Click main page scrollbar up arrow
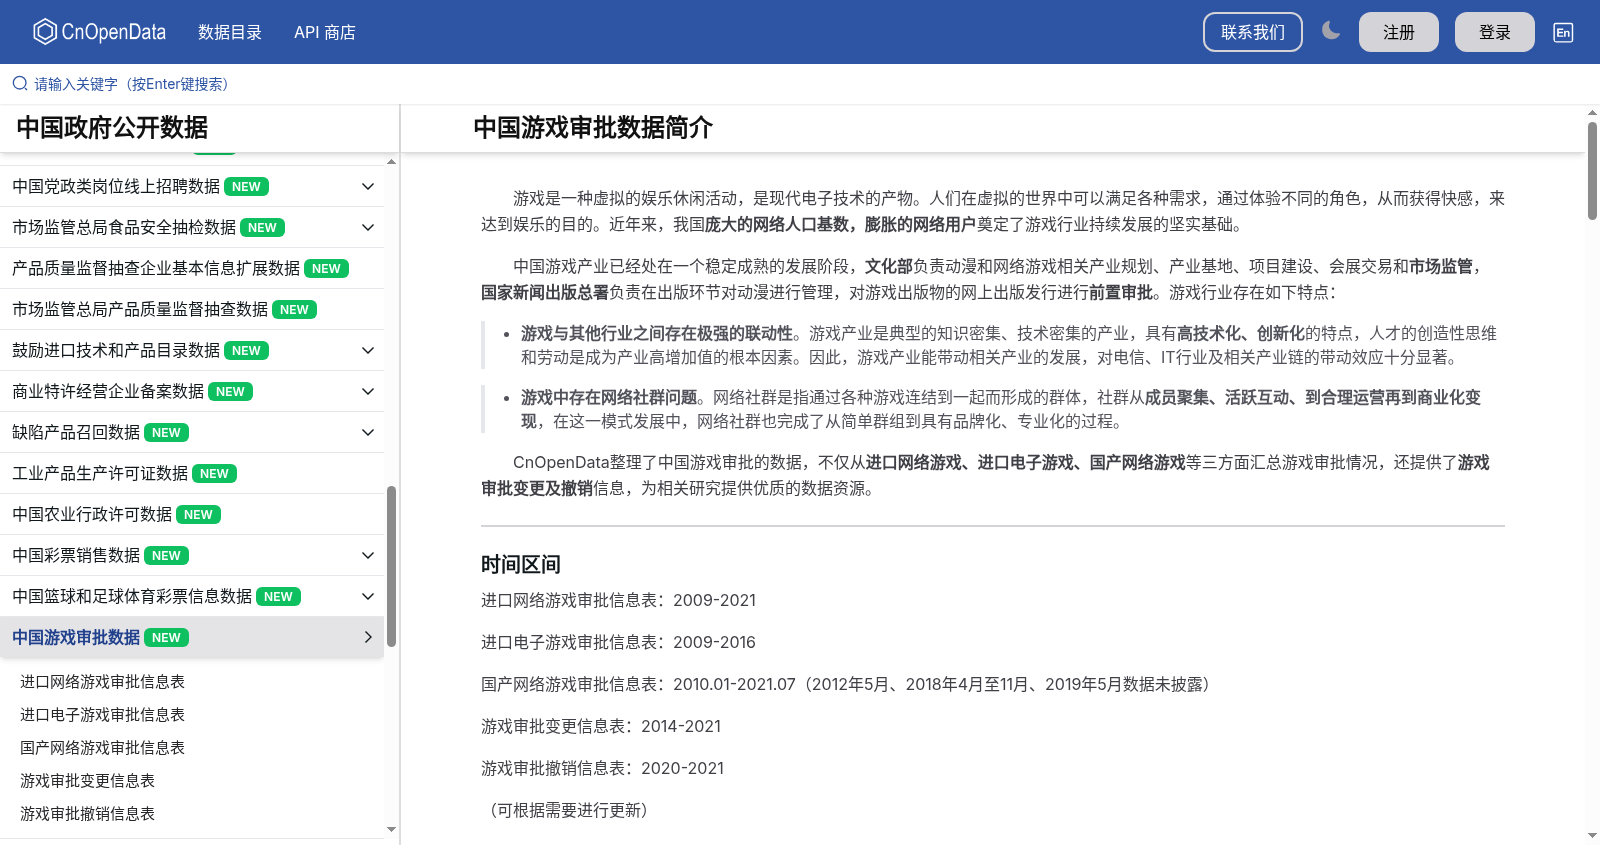Image resolution: width=1600 pixels, height=861 pixels. tap(1592, 112)
